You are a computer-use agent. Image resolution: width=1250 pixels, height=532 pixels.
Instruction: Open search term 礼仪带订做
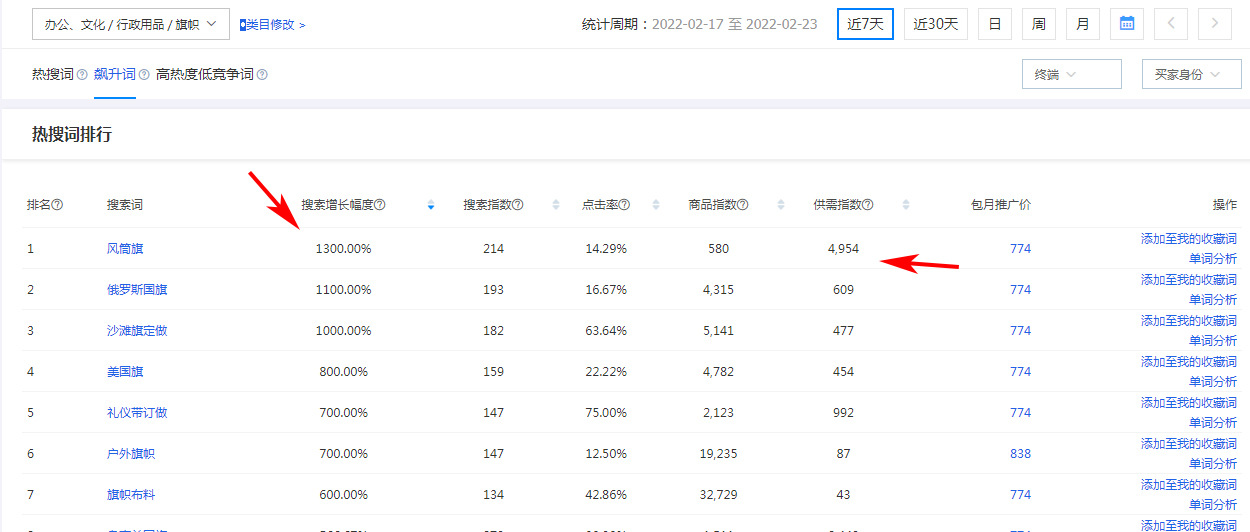click(137, 413)
